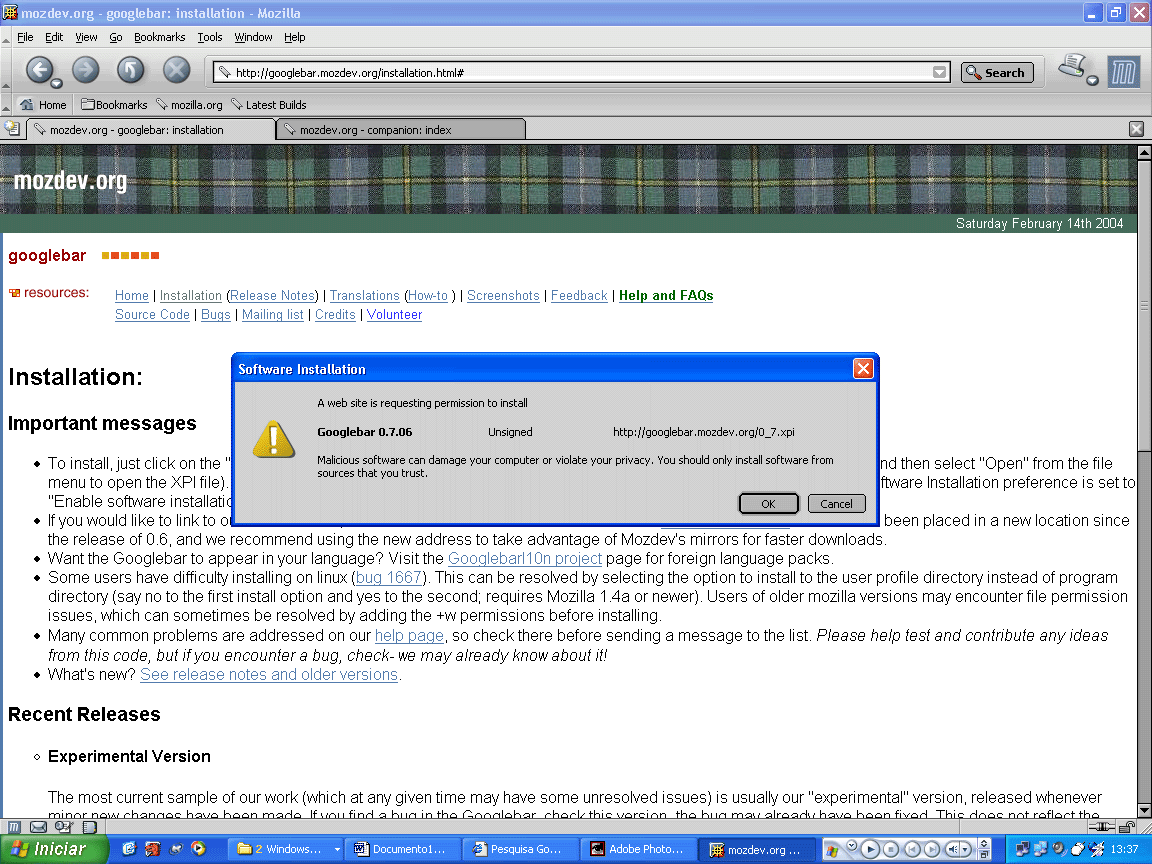The image size is (1152, 864).
Task: Click the URL address field
Action: click(x=580, y=72)
